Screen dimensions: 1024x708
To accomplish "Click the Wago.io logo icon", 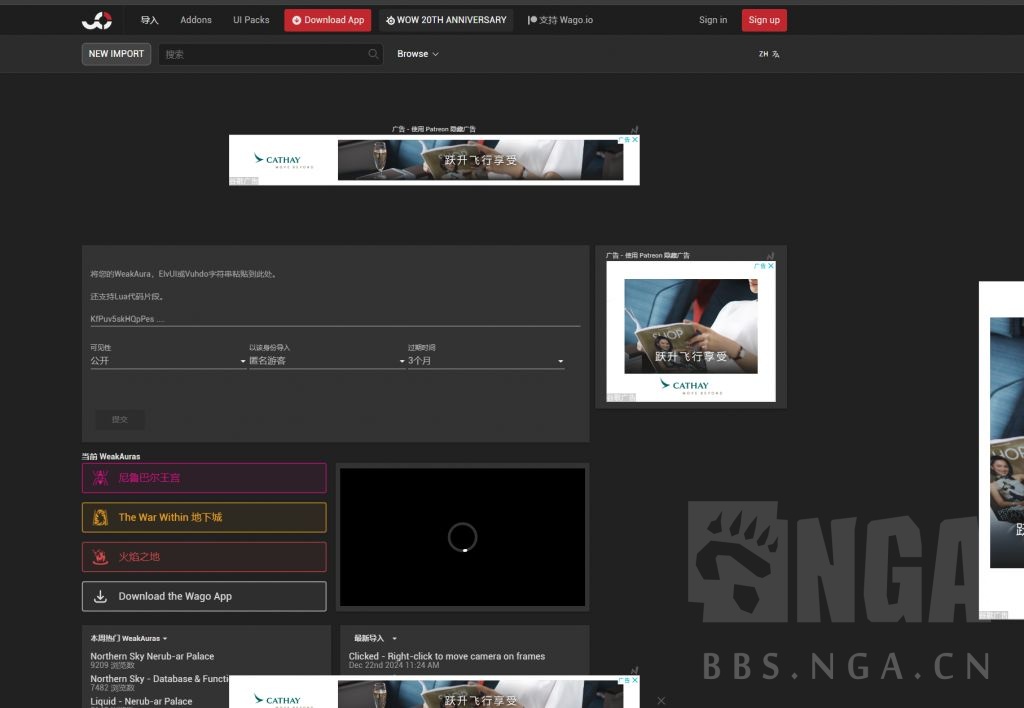I will coord(97,20).
